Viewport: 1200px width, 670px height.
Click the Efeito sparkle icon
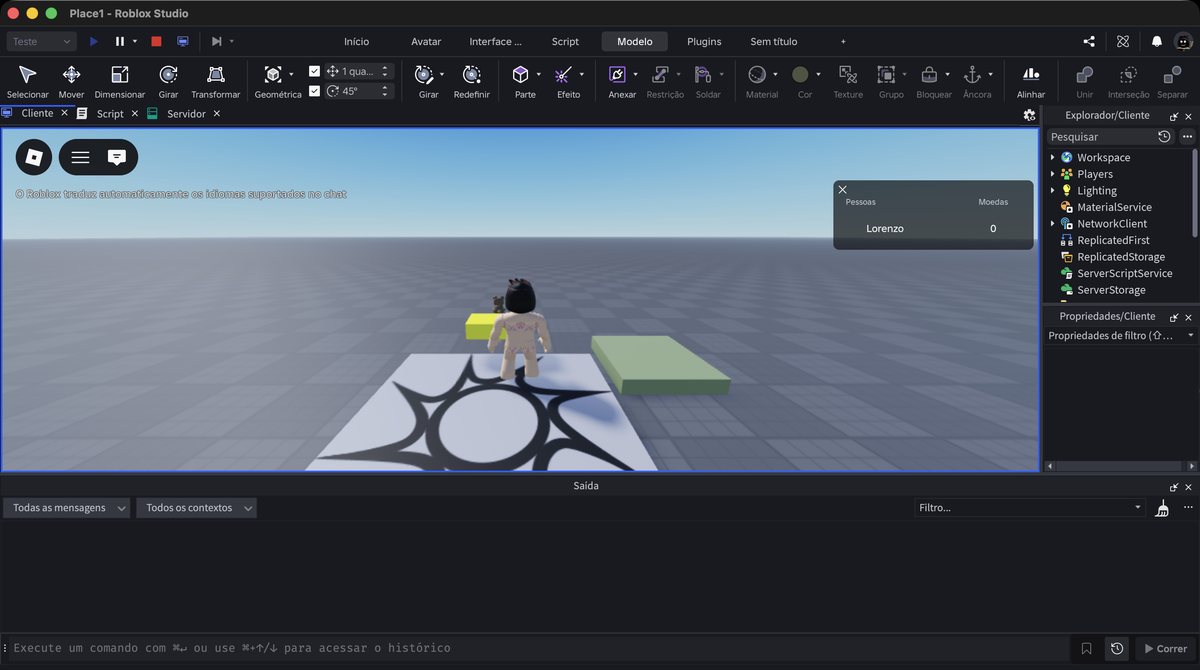pos(563,75)
